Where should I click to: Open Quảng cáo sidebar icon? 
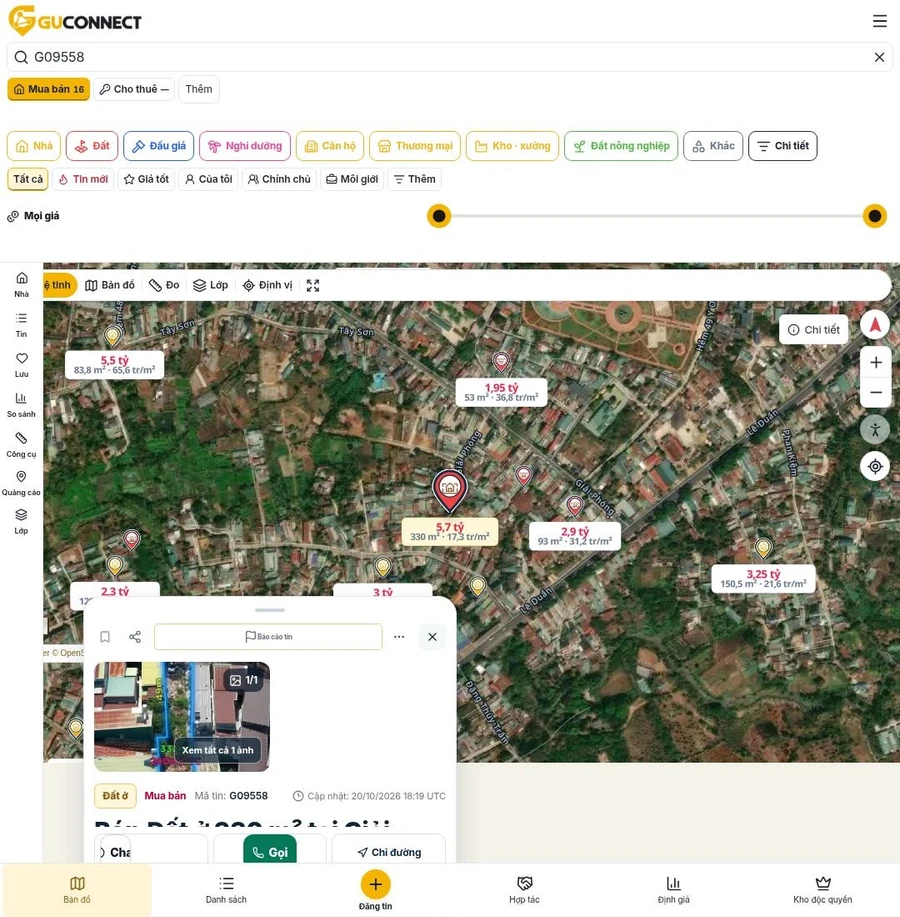pos(21,483)
